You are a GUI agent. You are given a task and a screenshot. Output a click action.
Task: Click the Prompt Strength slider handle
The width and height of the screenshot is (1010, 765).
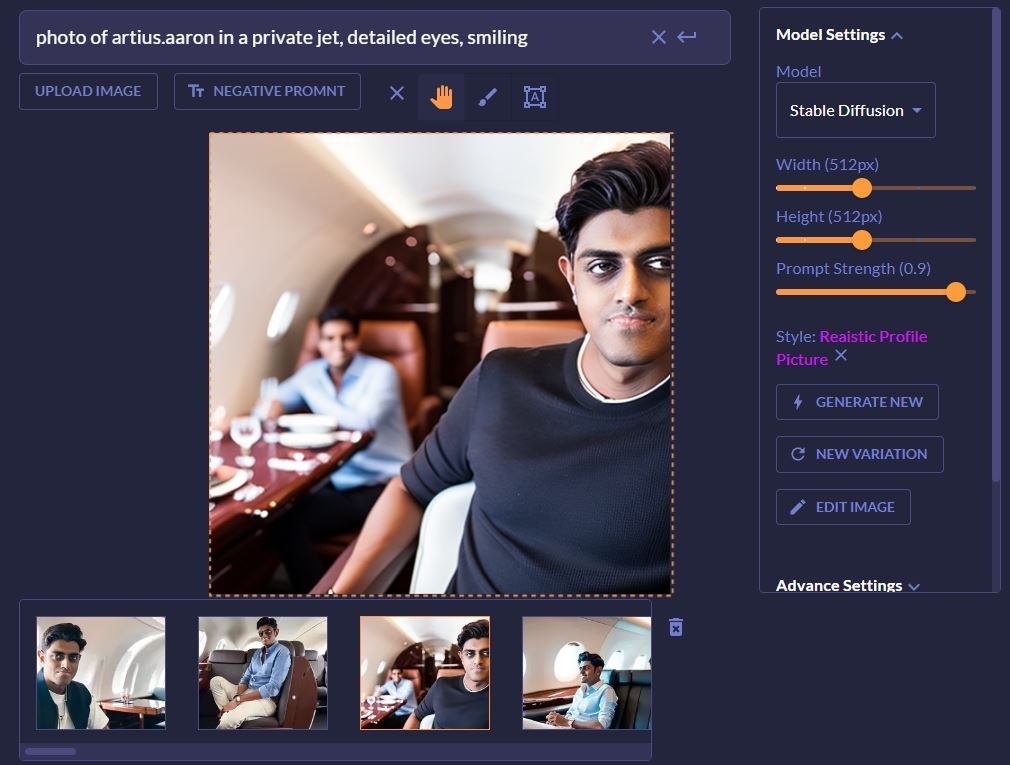coord(956,292)
